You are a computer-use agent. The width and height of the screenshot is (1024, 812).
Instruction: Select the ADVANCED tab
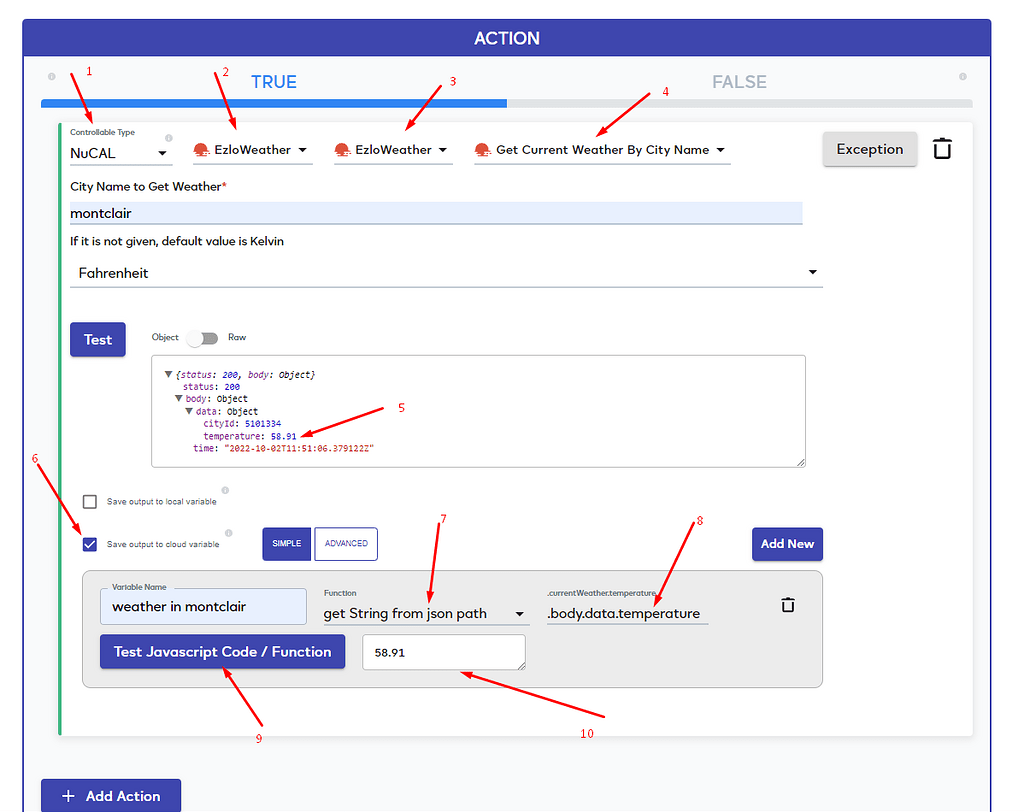(346, 544)
